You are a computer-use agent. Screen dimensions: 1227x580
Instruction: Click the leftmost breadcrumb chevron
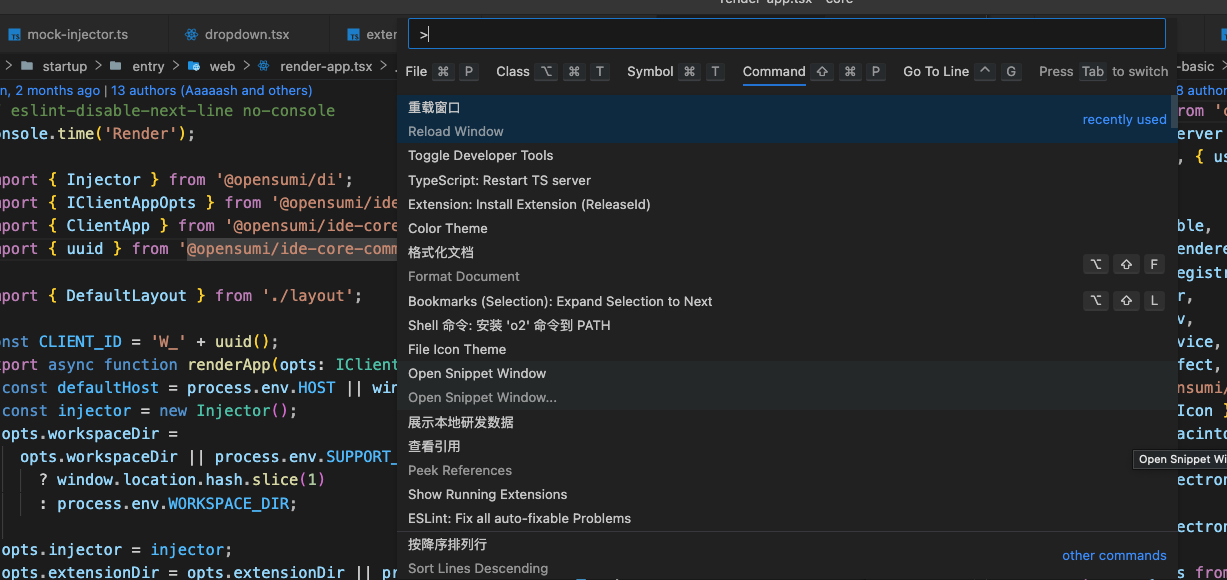8,66
